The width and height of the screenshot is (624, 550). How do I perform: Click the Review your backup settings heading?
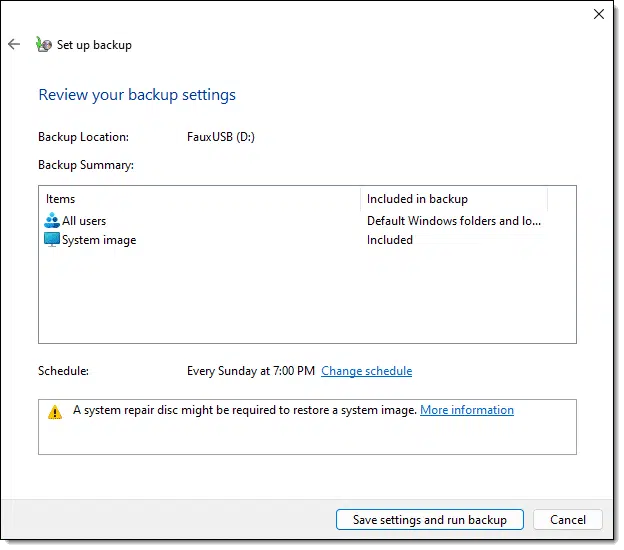(137, 95)
